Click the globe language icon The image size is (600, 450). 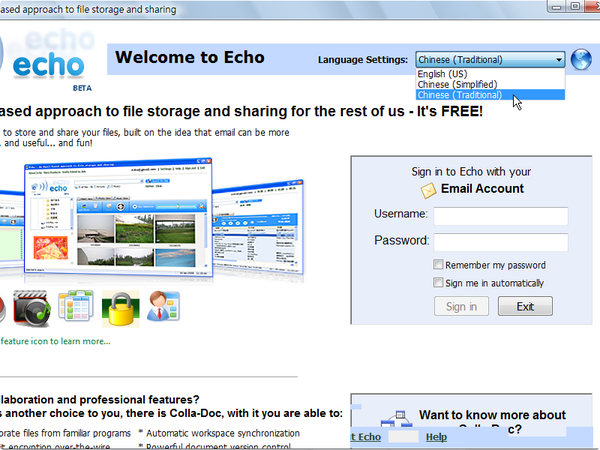[581, 60]
